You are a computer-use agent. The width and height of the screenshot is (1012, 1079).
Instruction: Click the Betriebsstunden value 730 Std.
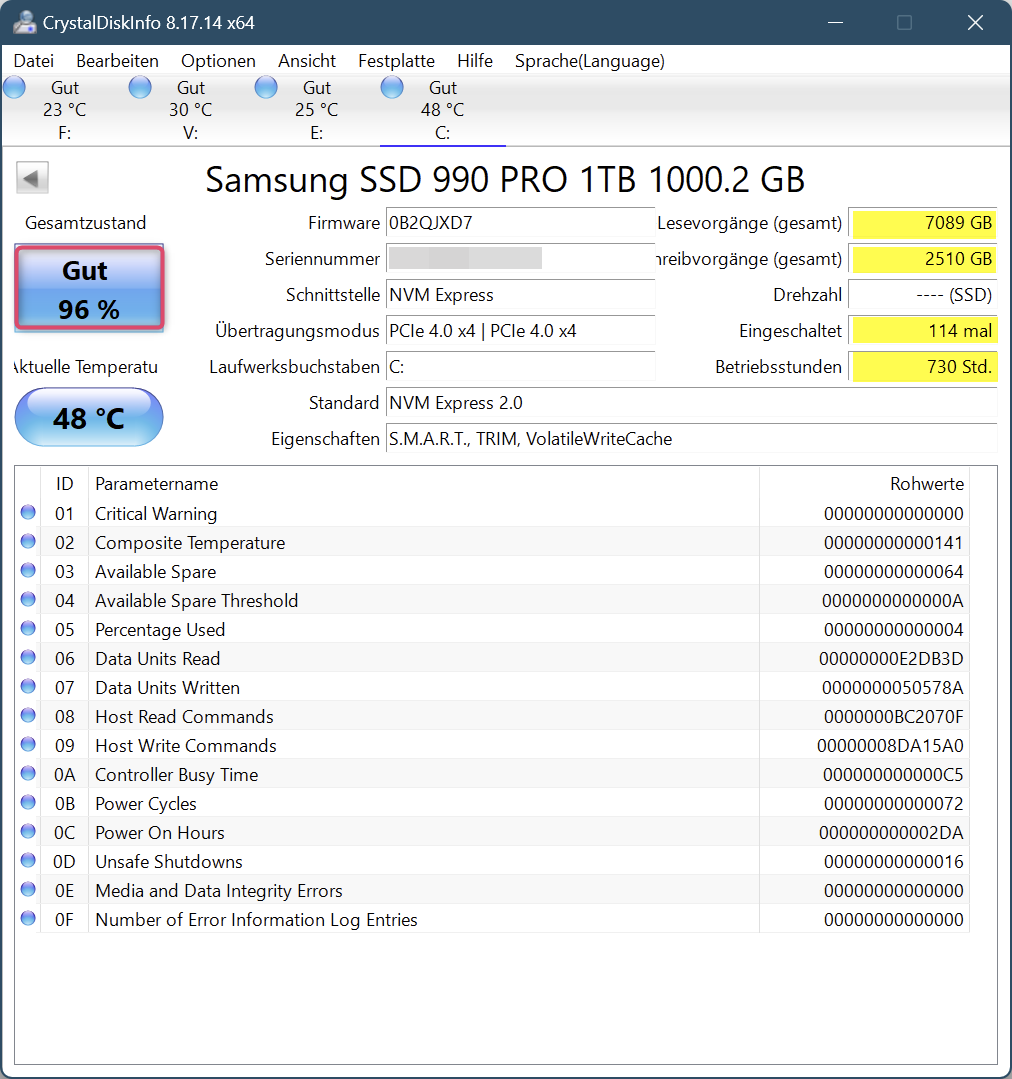tap(923, 367)
